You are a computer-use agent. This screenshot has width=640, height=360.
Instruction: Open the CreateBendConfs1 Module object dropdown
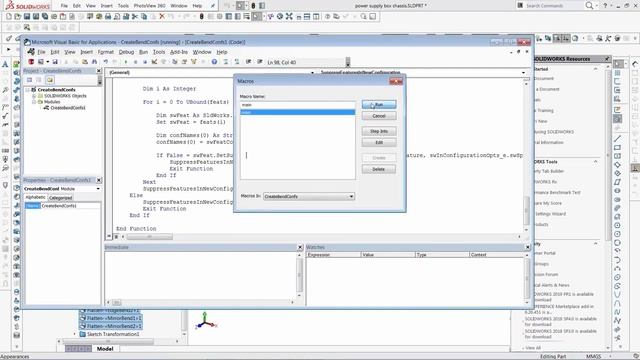coord(98,189)
